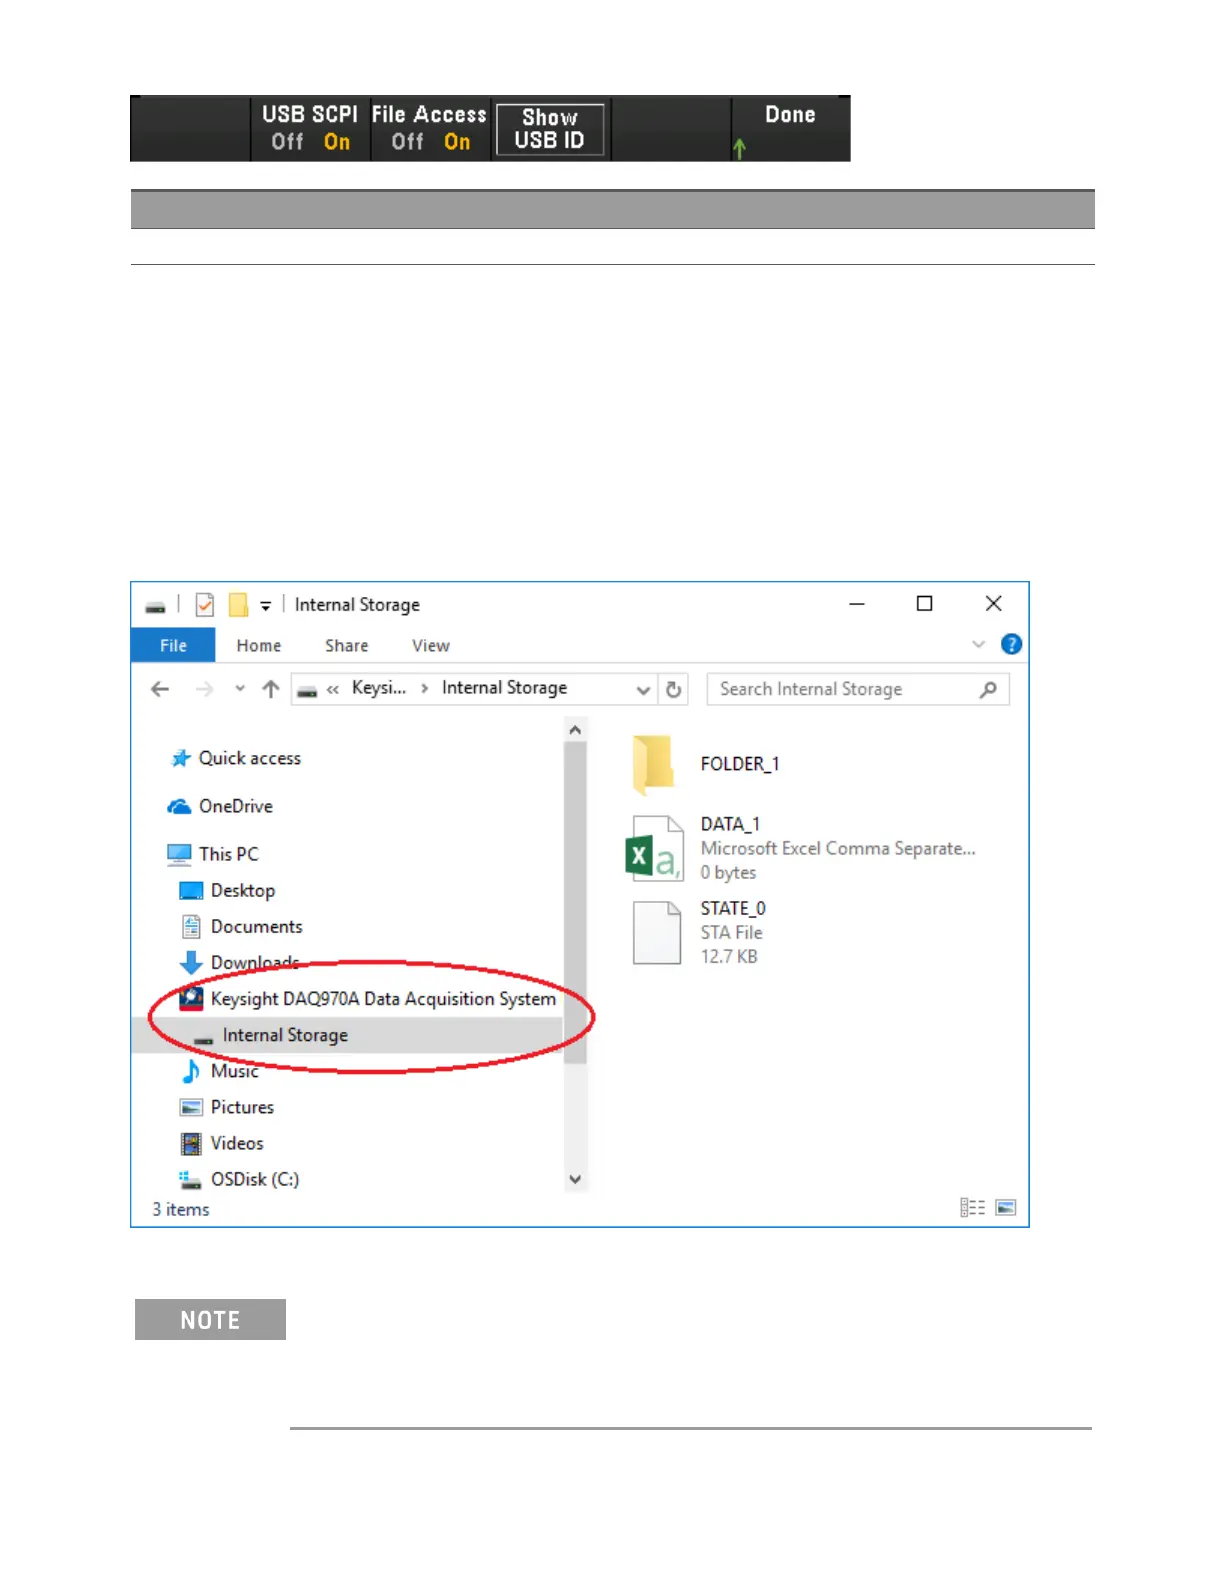The image size is (1224, 1584).
Task: Select Keysight DAQ970A Data Acquisition System
Action: click(x=383, y=999)
